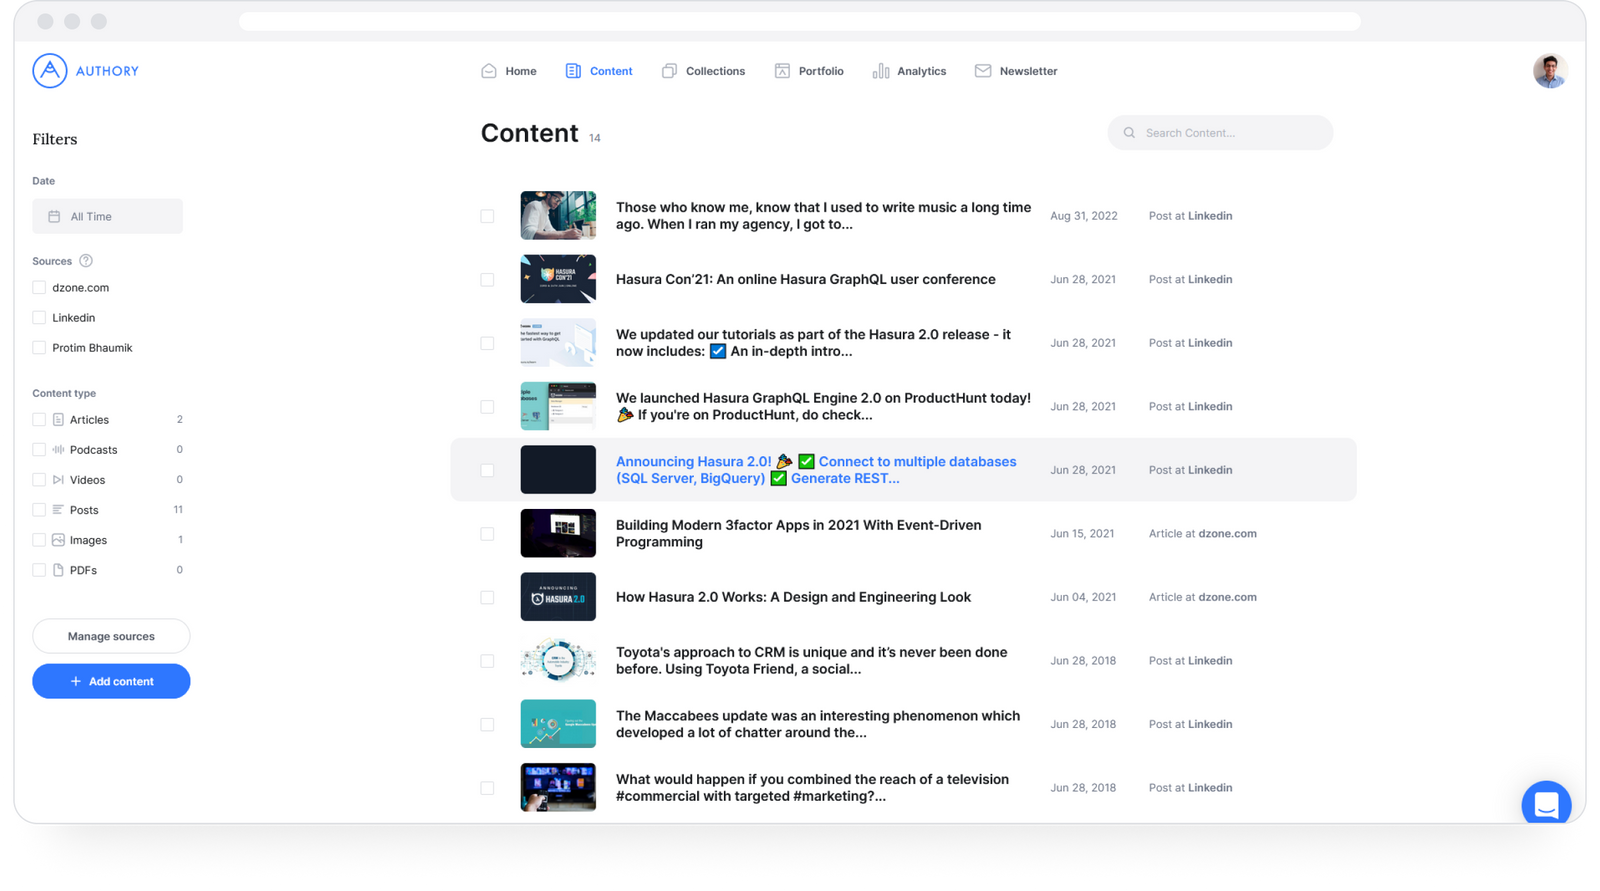Click the Newsletter envelope icon
The height and width of the screenshot is (891, 1600).
[983, 71]
